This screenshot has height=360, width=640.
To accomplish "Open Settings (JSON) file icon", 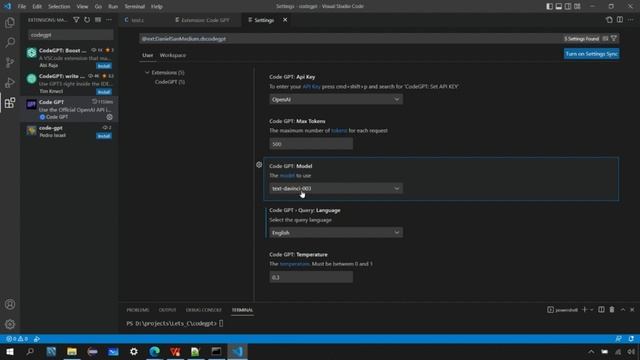I will pyautogui.click(x=609, y=20).
